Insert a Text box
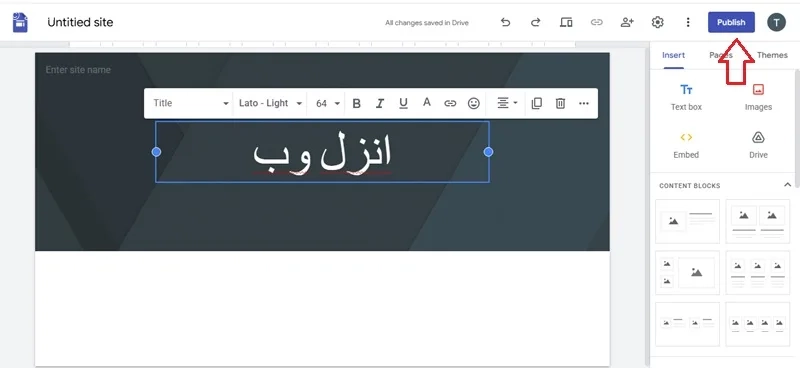The height and width of the screenshot is (368, 800). coord(686,97)
